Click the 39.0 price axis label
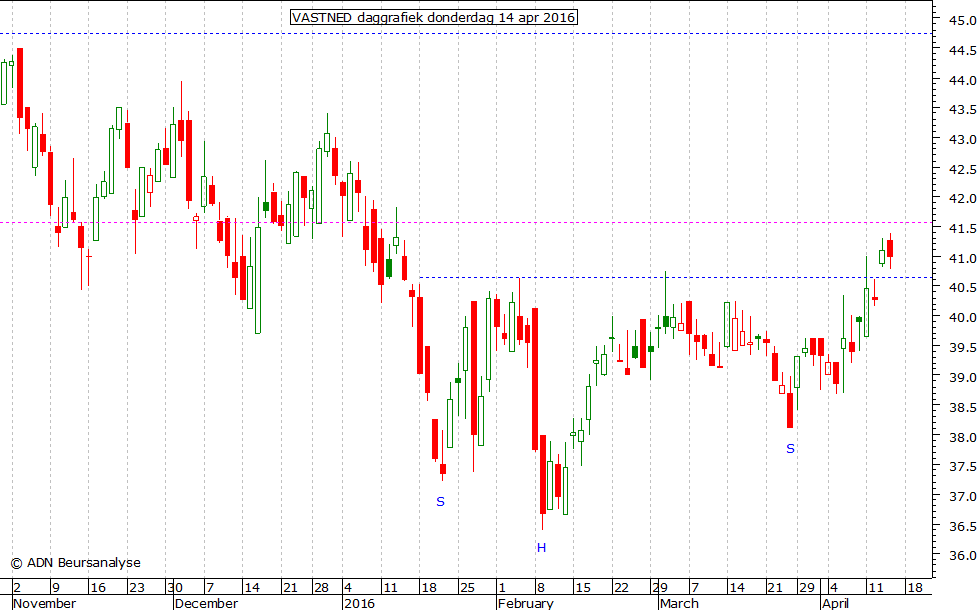This screenshot has width=980, height=610. pos(962,378)
